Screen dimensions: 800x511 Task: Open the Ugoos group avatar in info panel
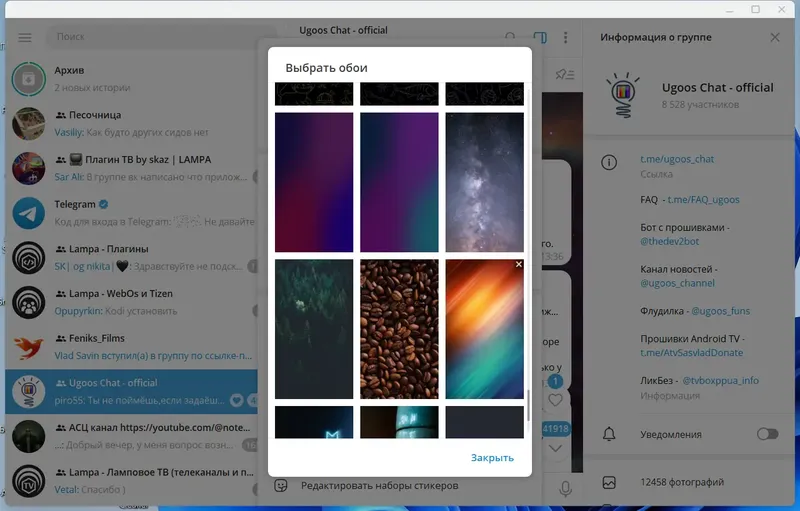tap(622, 95)
